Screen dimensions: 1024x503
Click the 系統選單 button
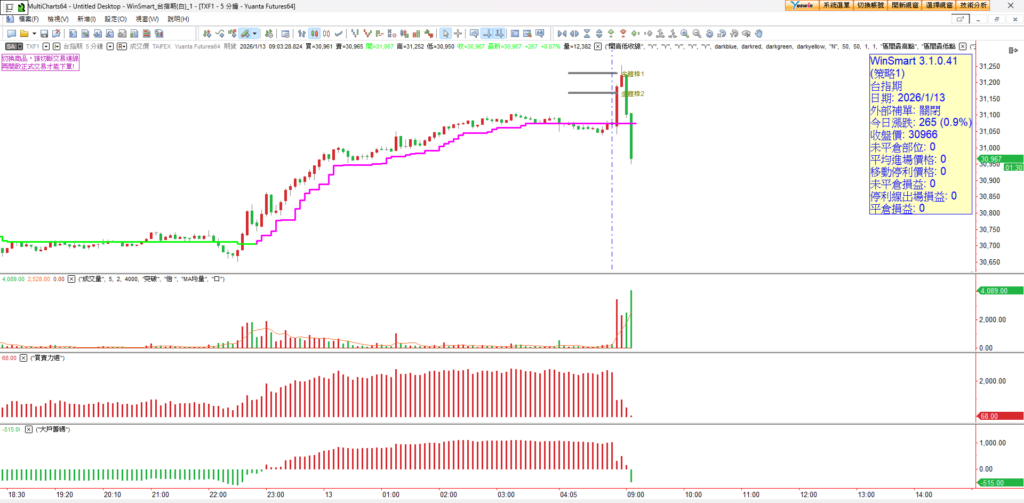pos(834,5)
